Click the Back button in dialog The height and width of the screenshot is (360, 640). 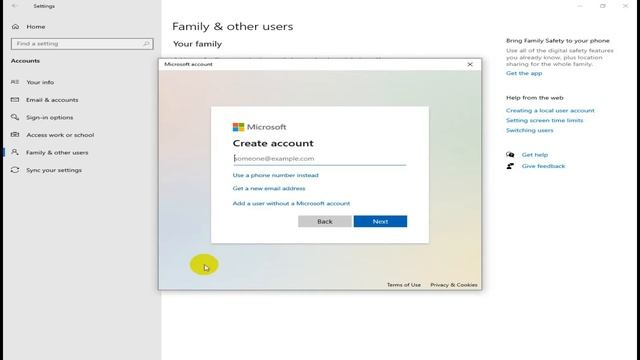(x=325, y=221)
